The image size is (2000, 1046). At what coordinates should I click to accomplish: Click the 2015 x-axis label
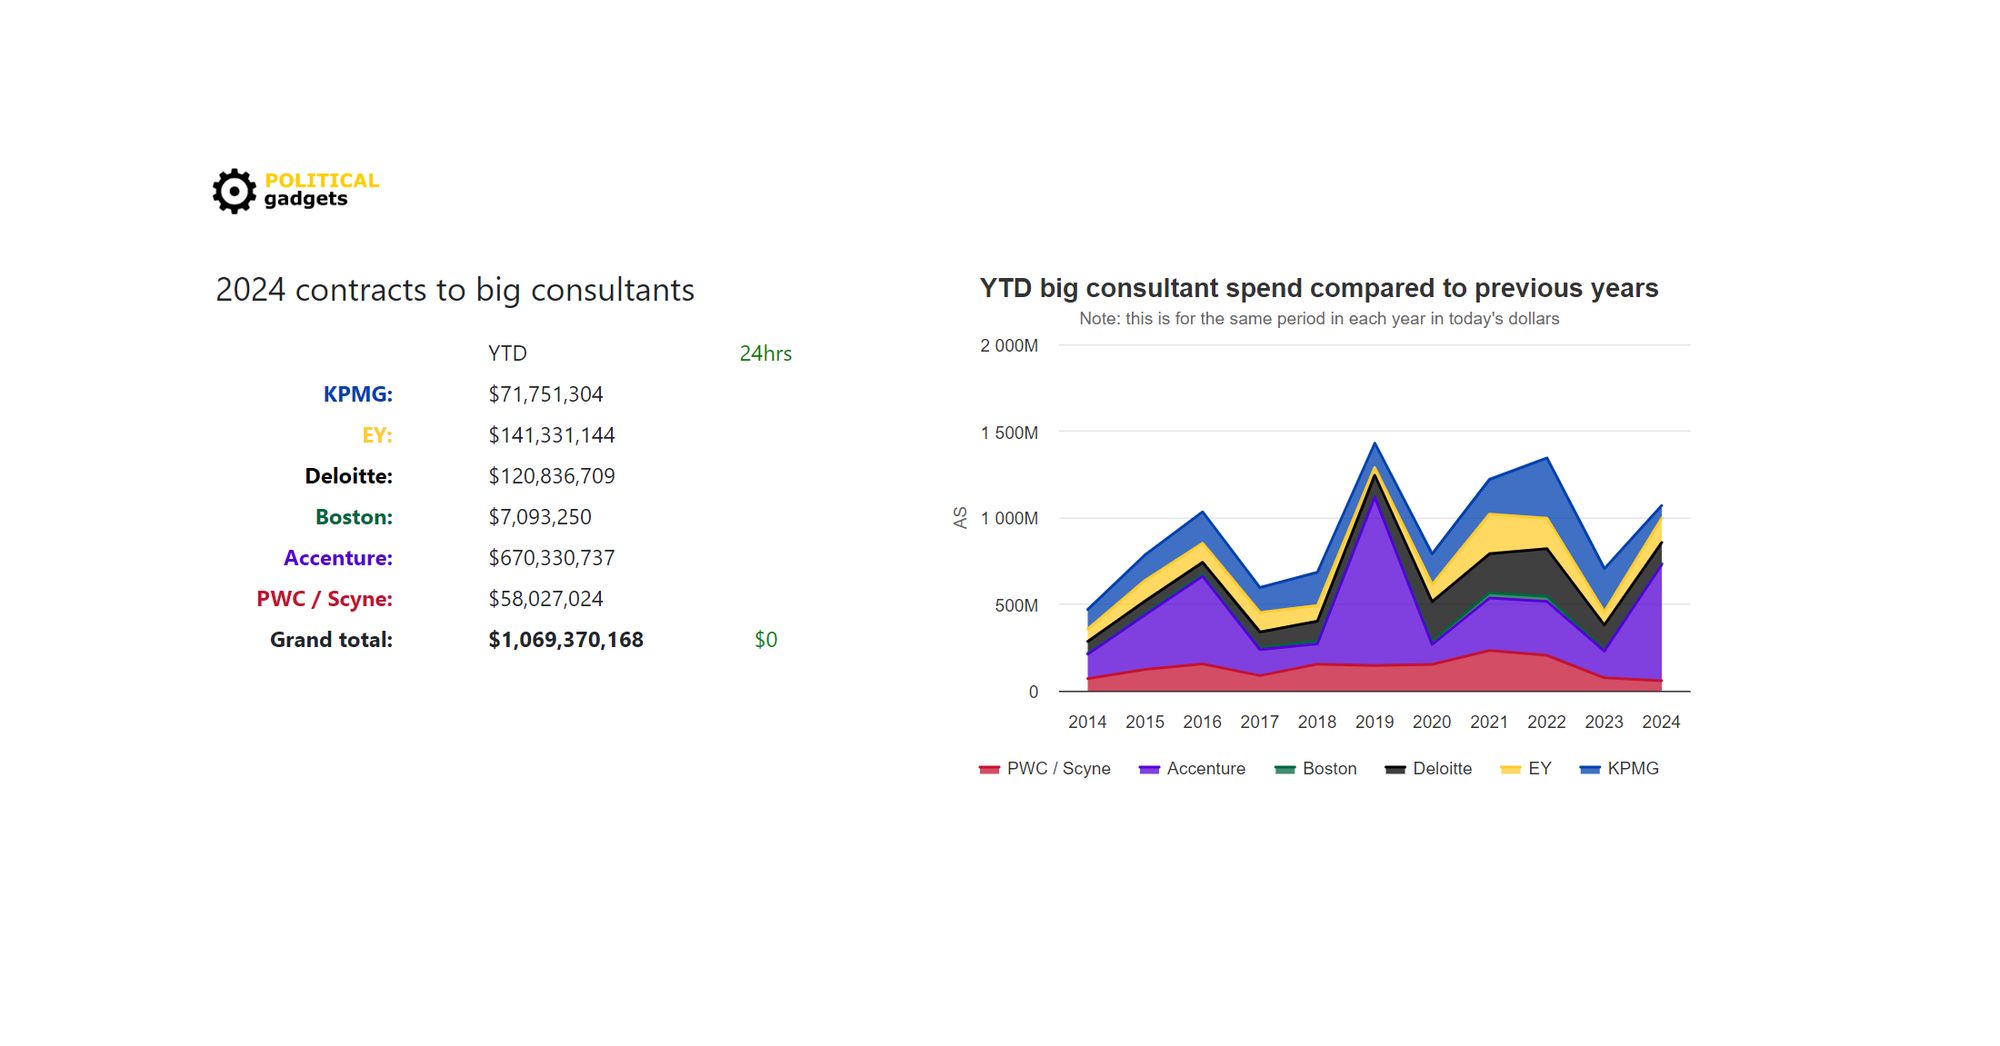click(1145, 722)
